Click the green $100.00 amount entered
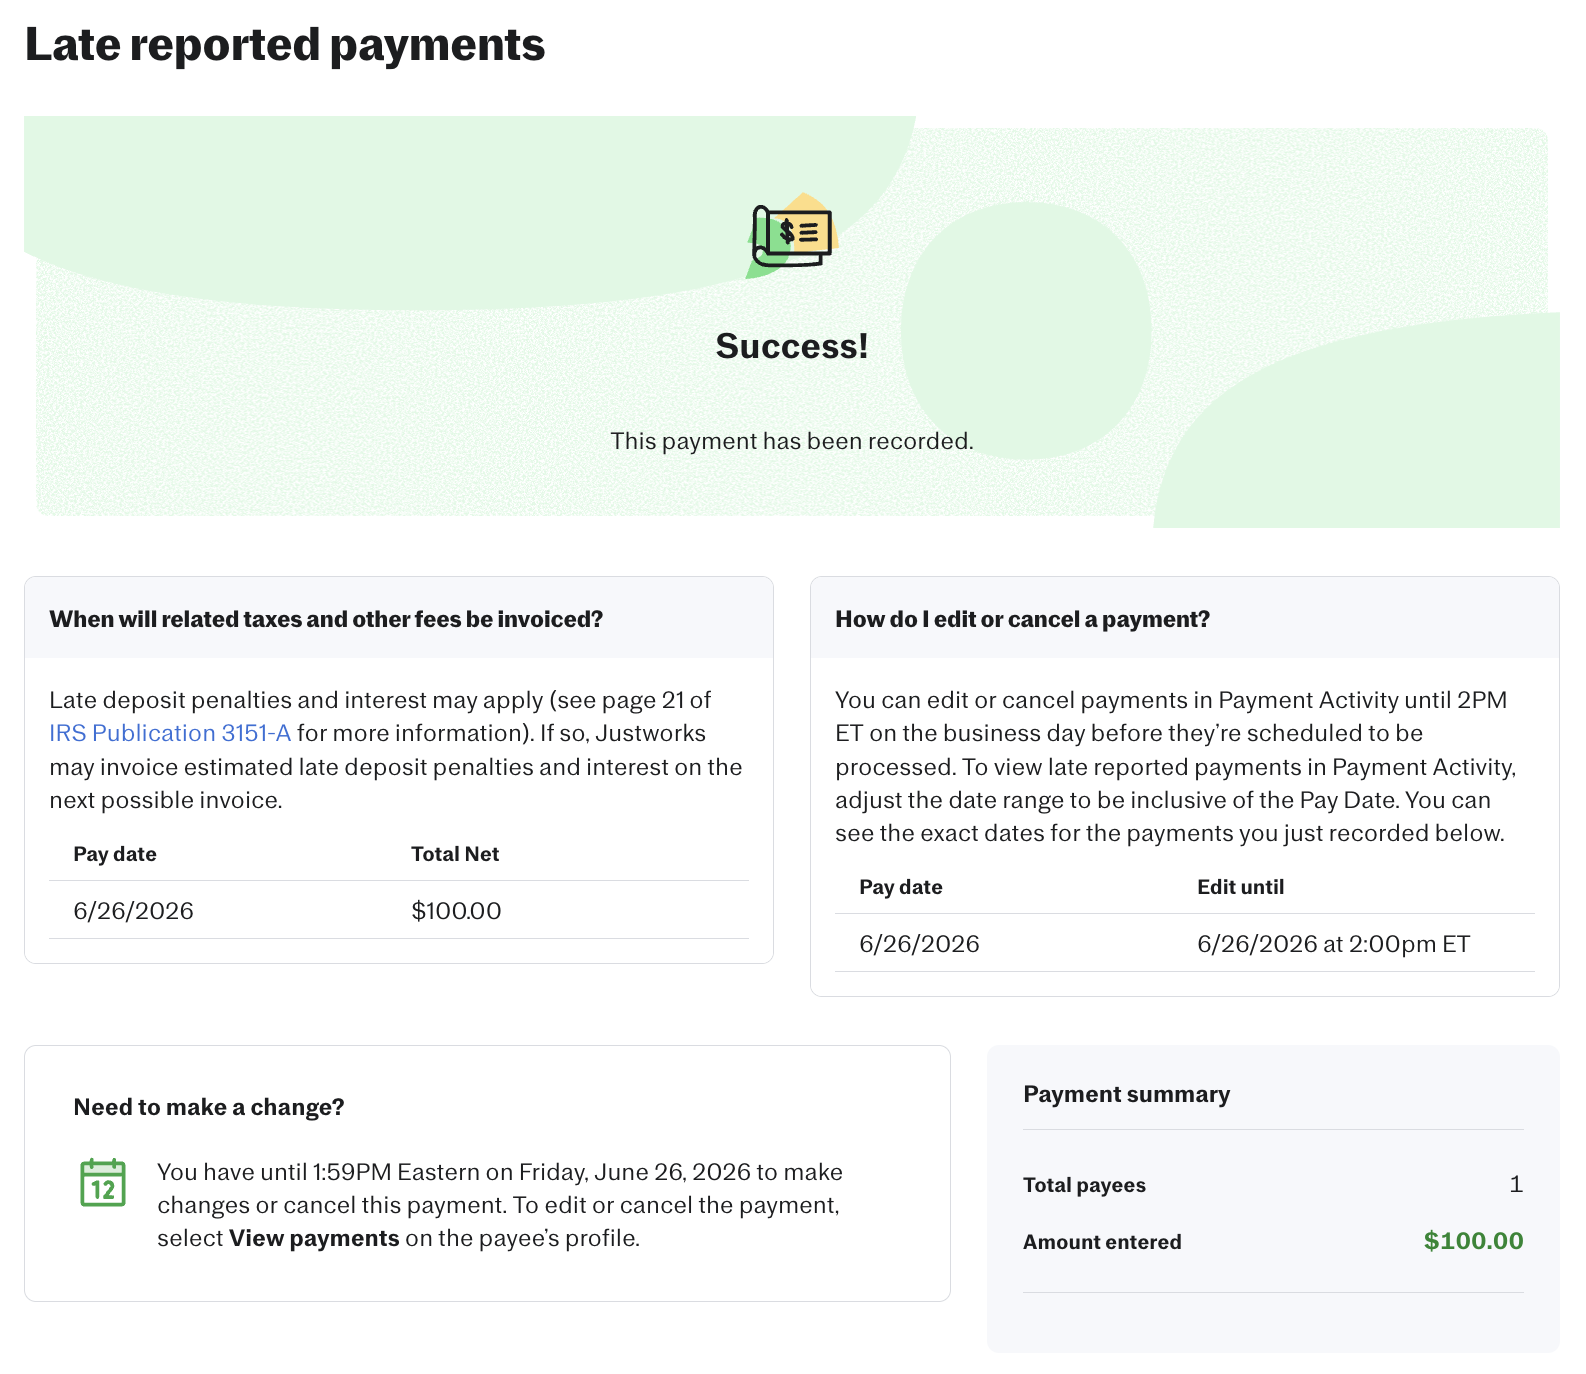 (1473, 1241)
